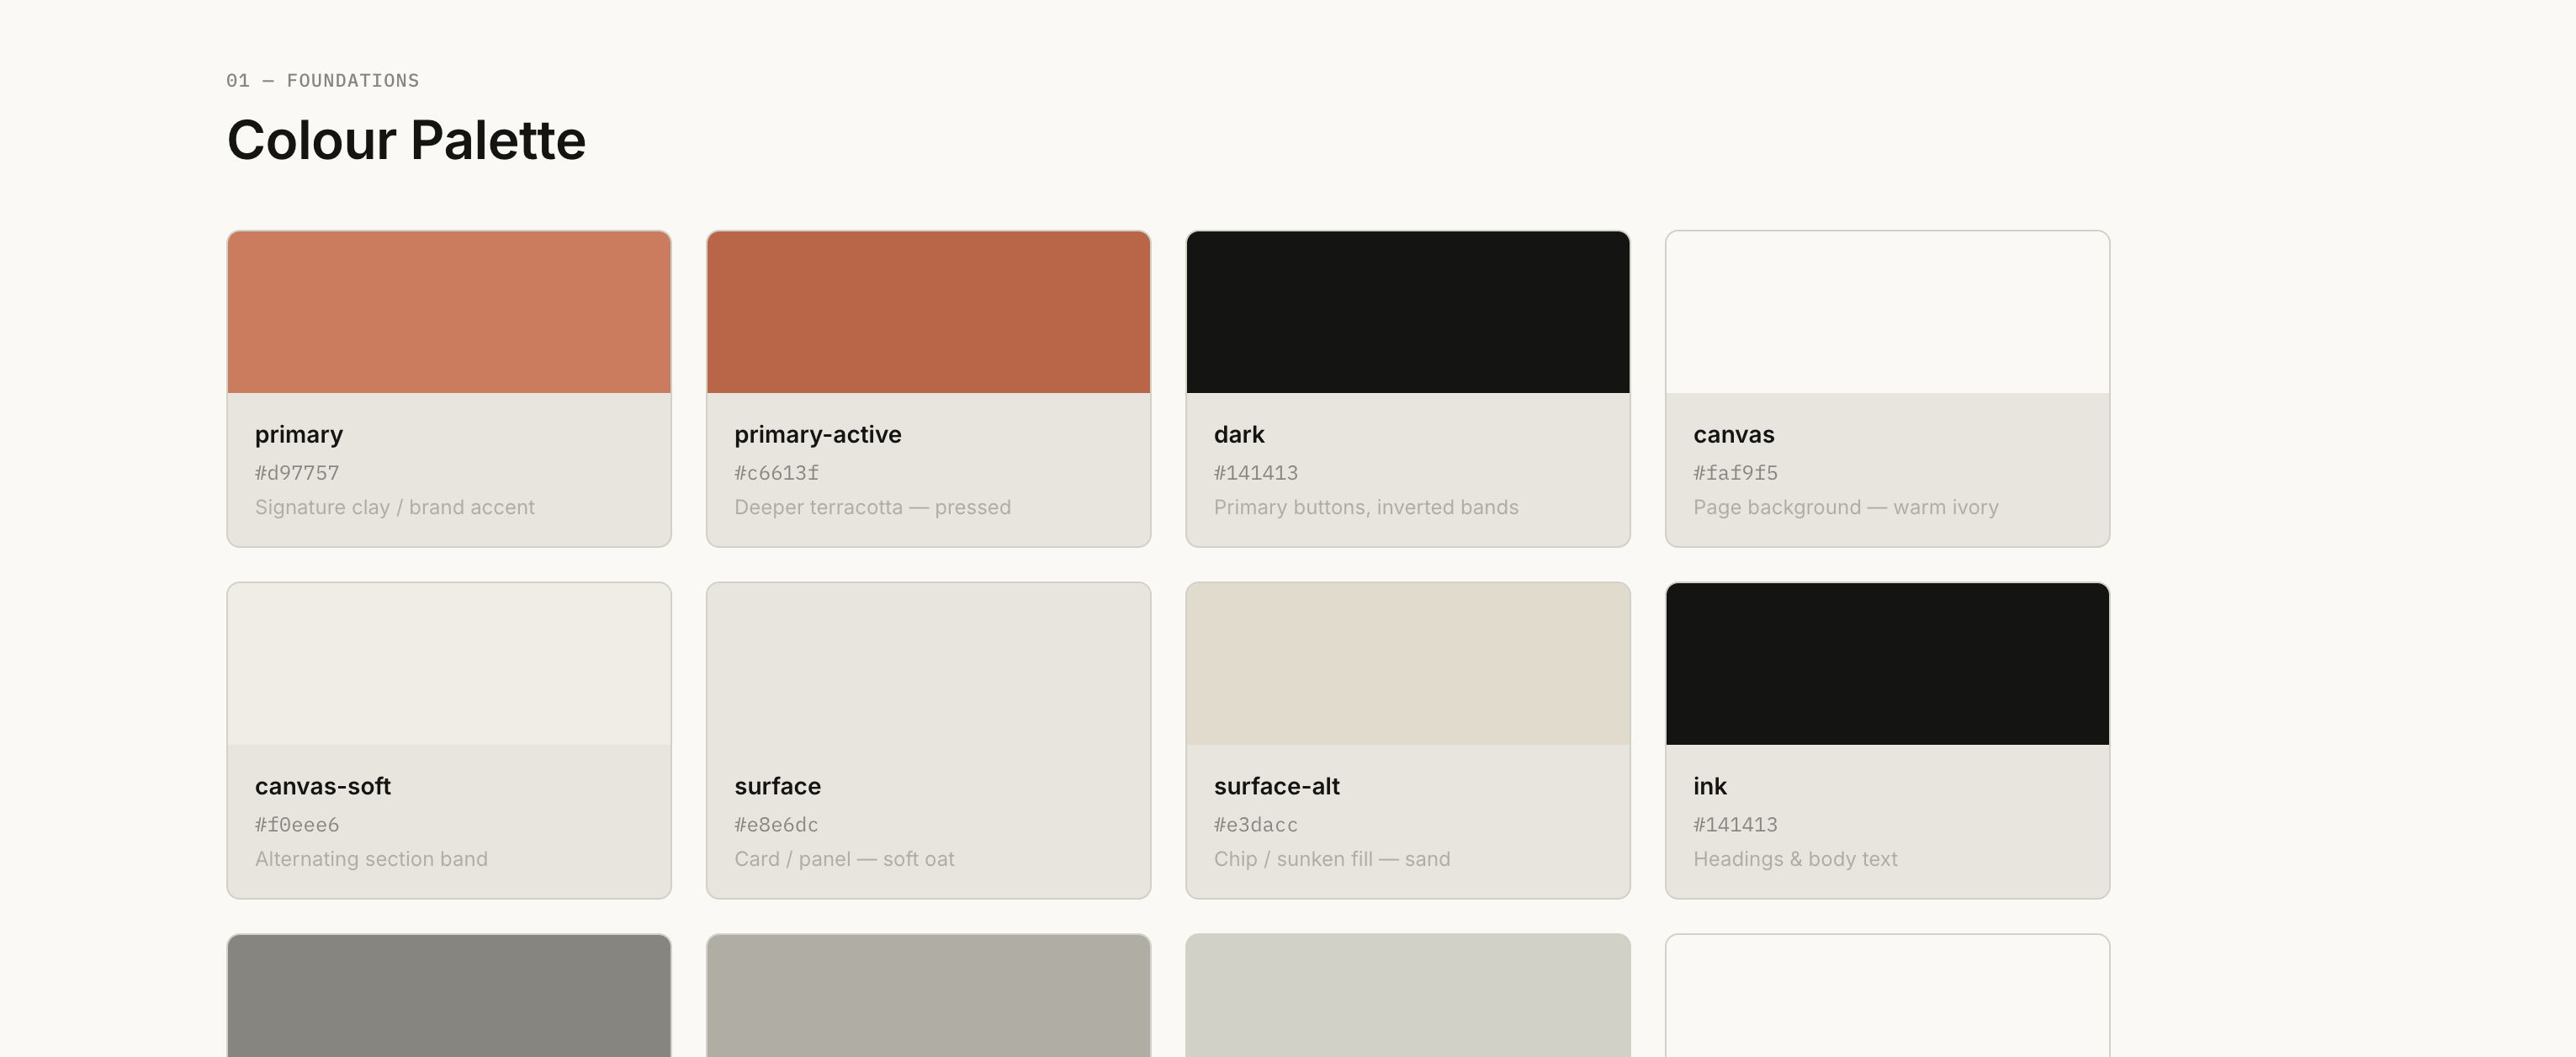Click "Alternating section band" description

click(x=371, y=860)
